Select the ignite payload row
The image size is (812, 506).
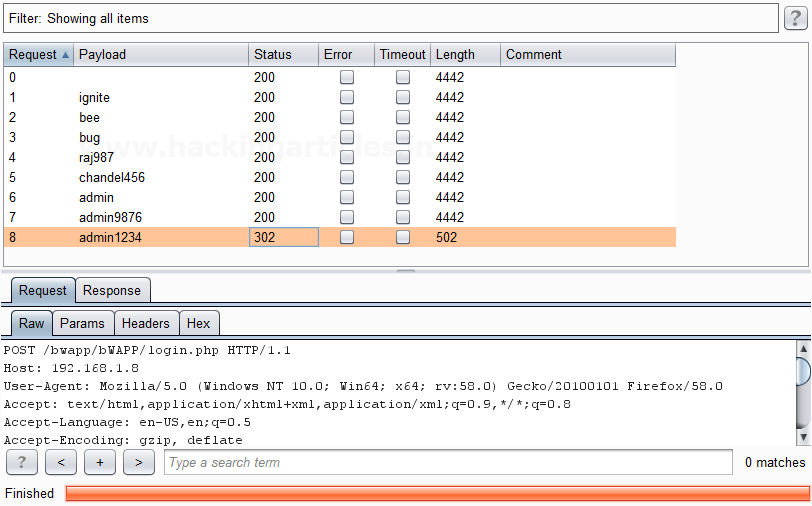[340, 97]
